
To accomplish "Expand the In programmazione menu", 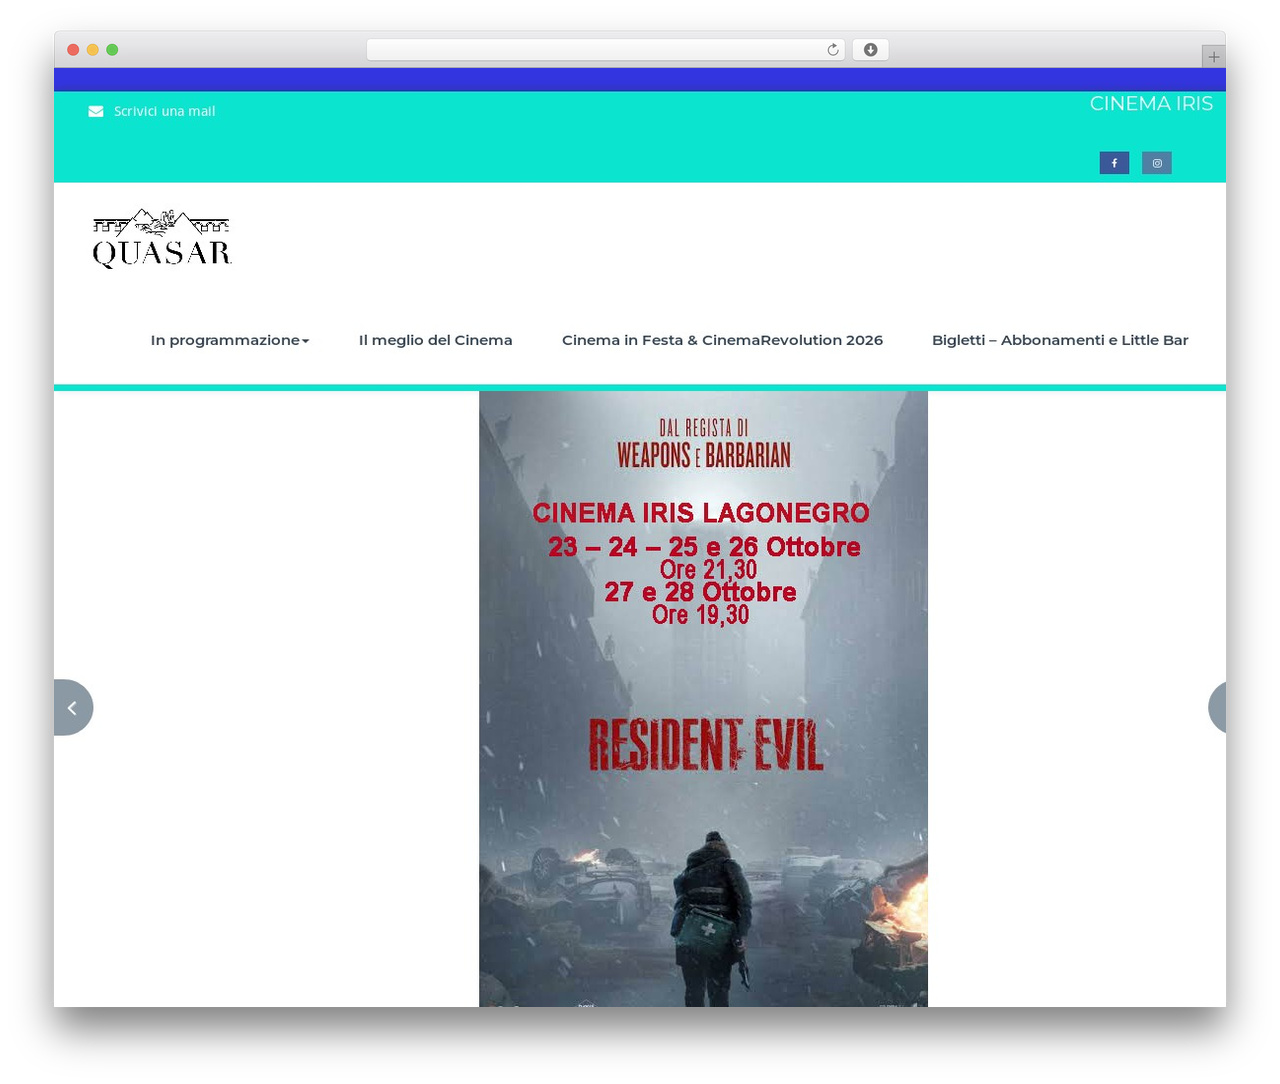I will pyautogui.click(x=230, y=340).
